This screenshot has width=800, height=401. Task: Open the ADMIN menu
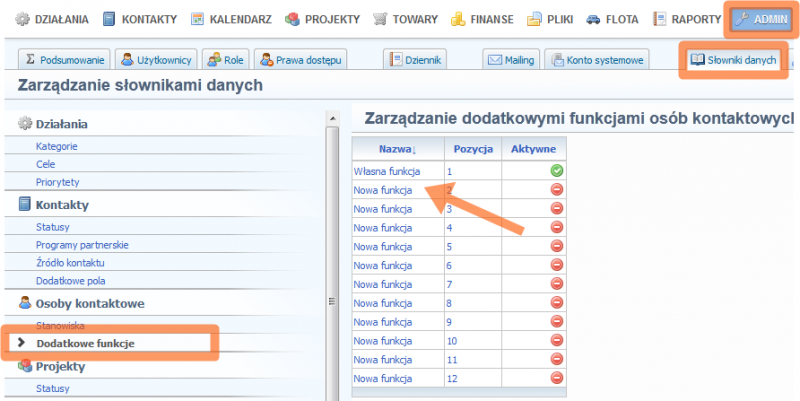pos(762,19)
